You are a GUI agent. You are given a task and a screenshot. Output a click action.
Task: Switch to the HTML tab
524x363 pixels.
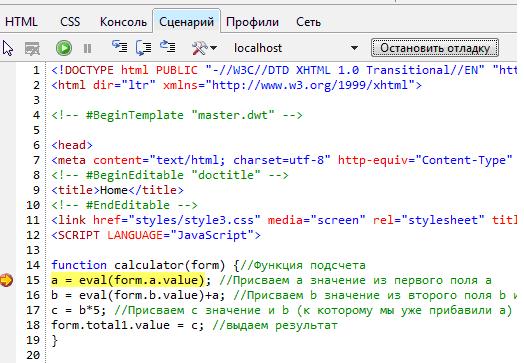click(x=21, y=22)
